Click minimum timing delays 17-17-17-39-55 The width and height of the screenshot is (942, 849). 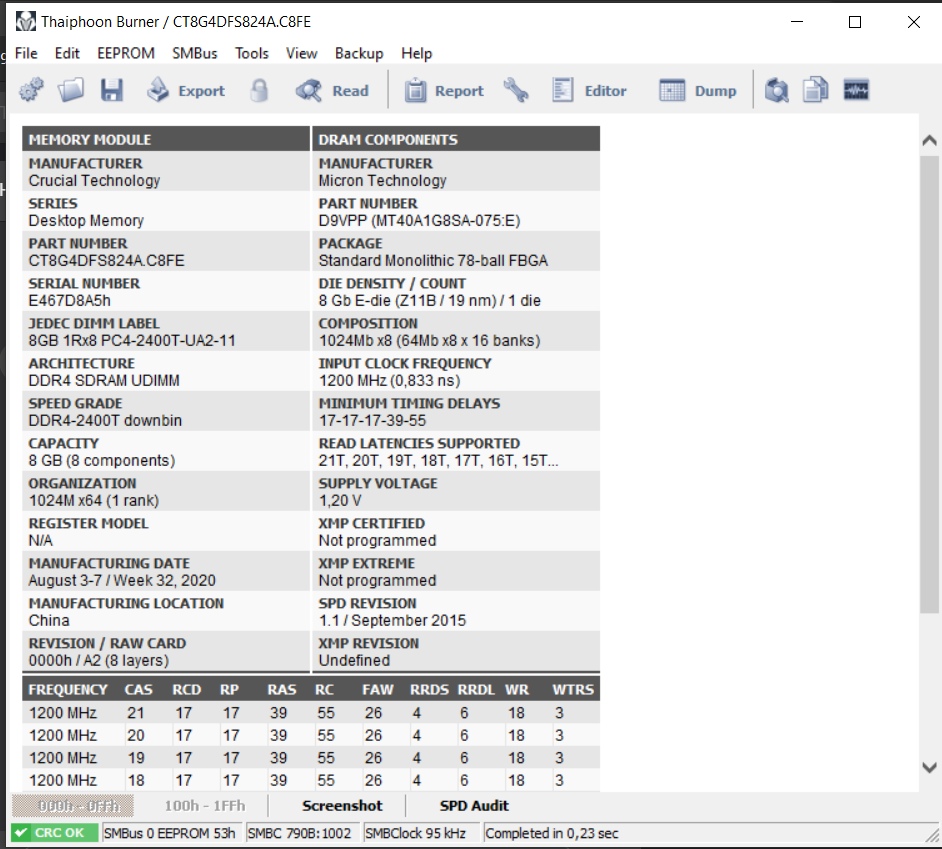[372, 421]
